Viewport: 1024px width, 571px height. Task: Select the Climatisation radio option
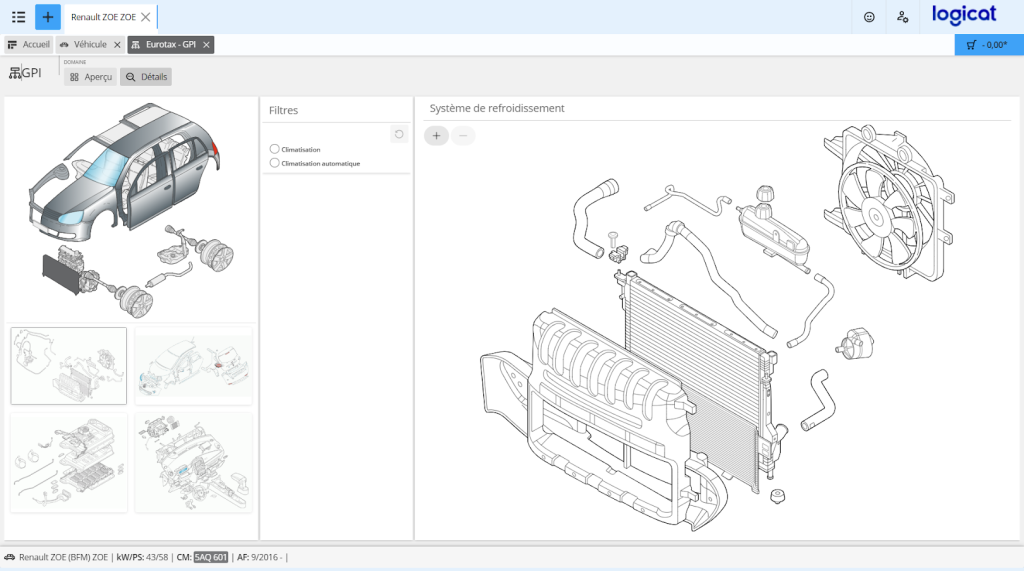point(274,149)
